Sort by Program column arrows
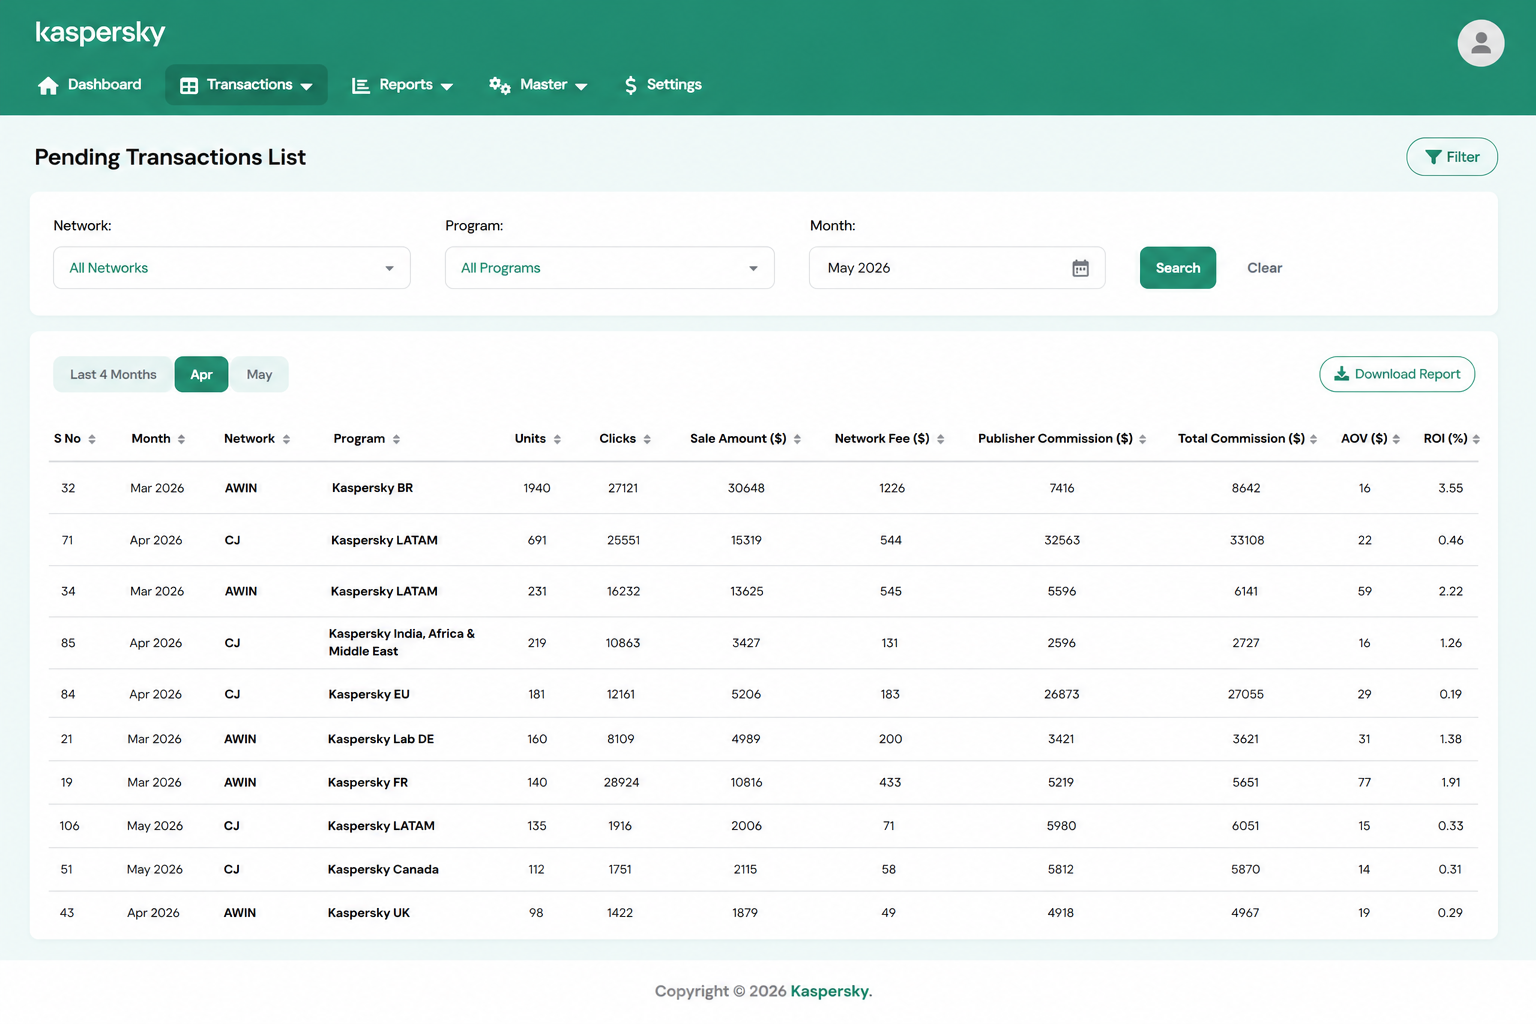 point(396,439)
